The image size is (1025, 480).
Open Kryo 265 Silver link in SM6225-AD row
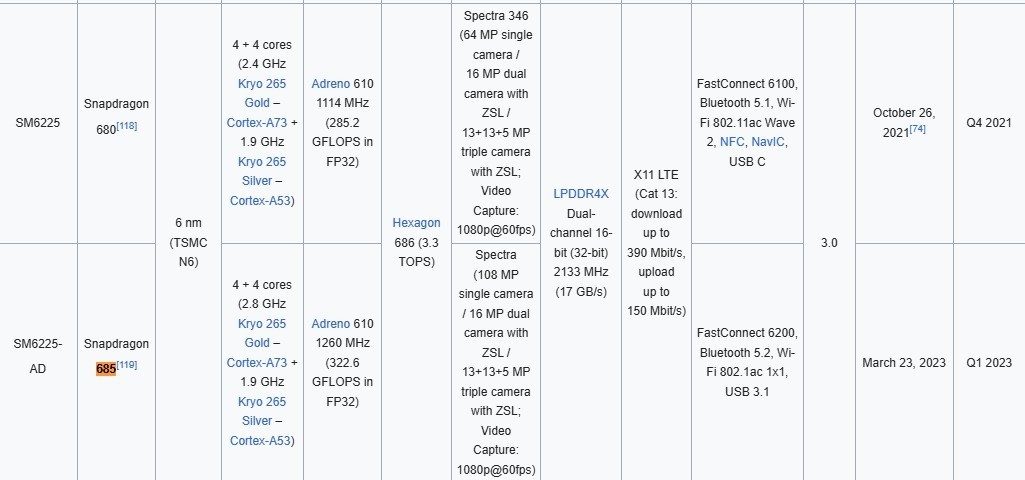[262, 411]
